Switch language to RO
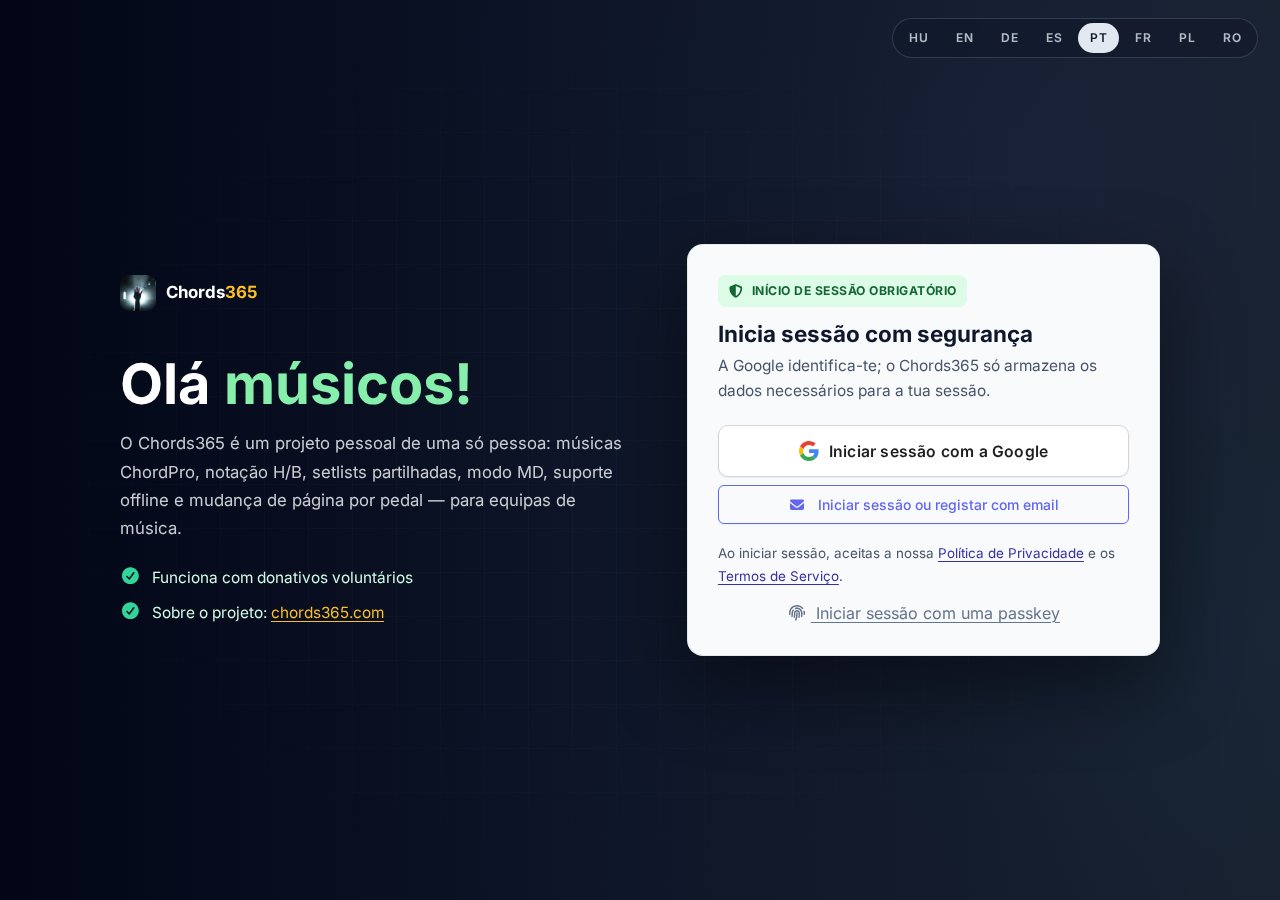1280x900 pixels. 1232,38
